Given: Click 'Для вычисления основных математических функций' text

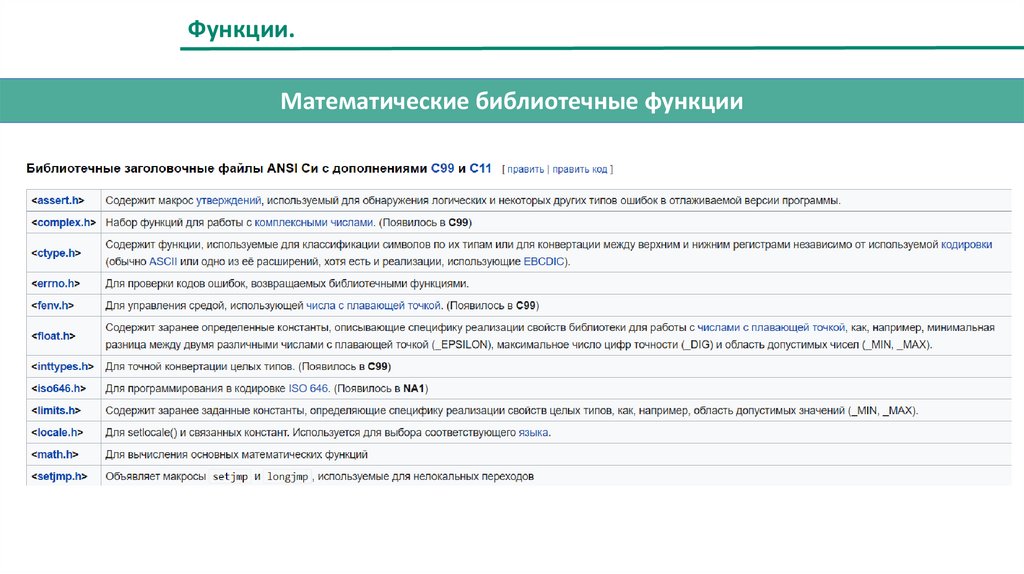Looking at the screenshot, I should coord(236,454).
